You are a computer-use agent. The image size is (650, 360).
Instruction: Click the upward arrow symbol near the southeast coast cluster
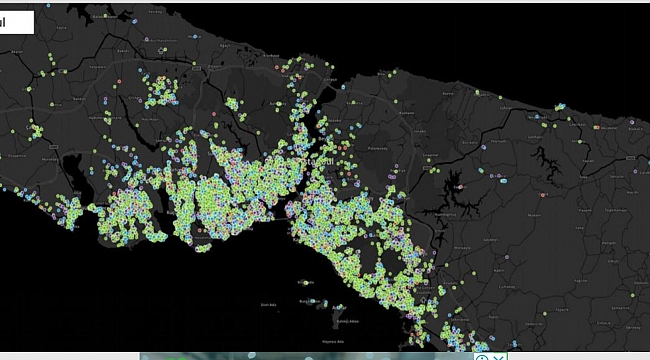coord(423,299)
